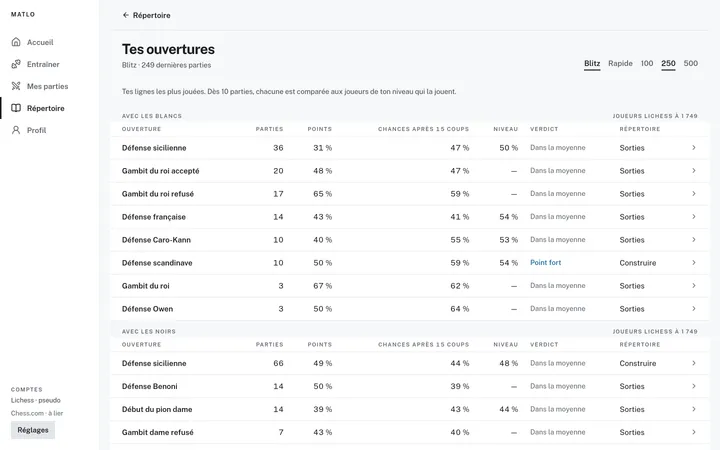Click the Répertoire book icon
The height and width of the screenshot is (450, 720).
click(x=16, y=108)
